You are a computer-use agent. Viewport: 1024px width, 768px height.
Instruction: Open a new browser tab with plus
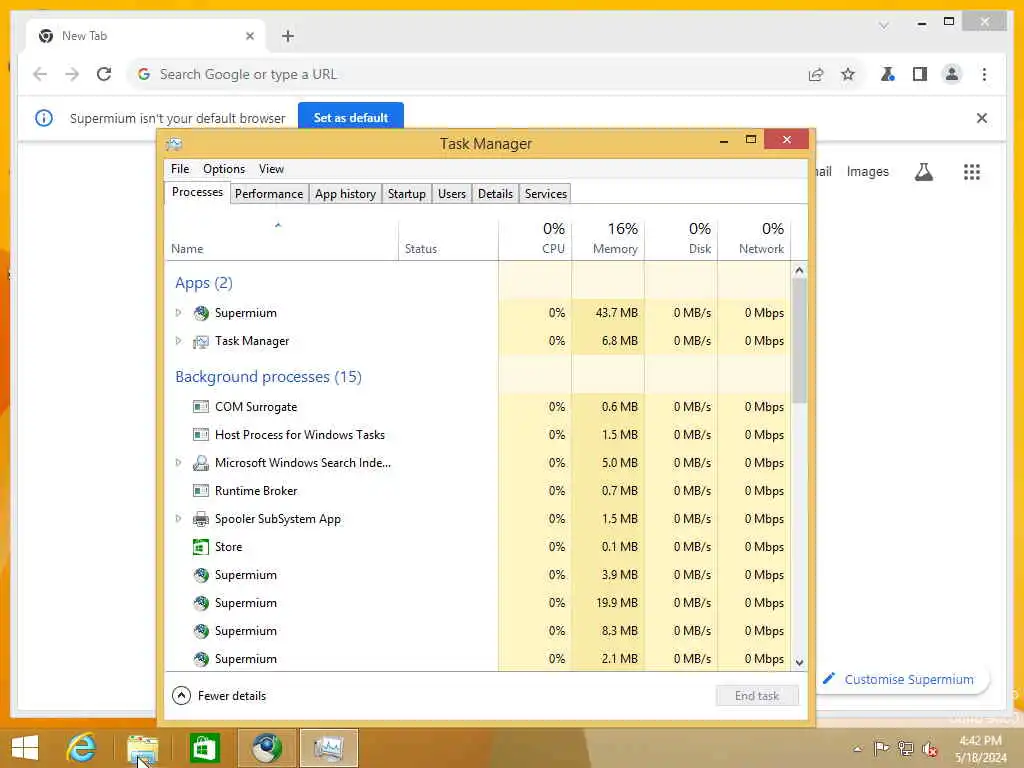pos(288,36)
